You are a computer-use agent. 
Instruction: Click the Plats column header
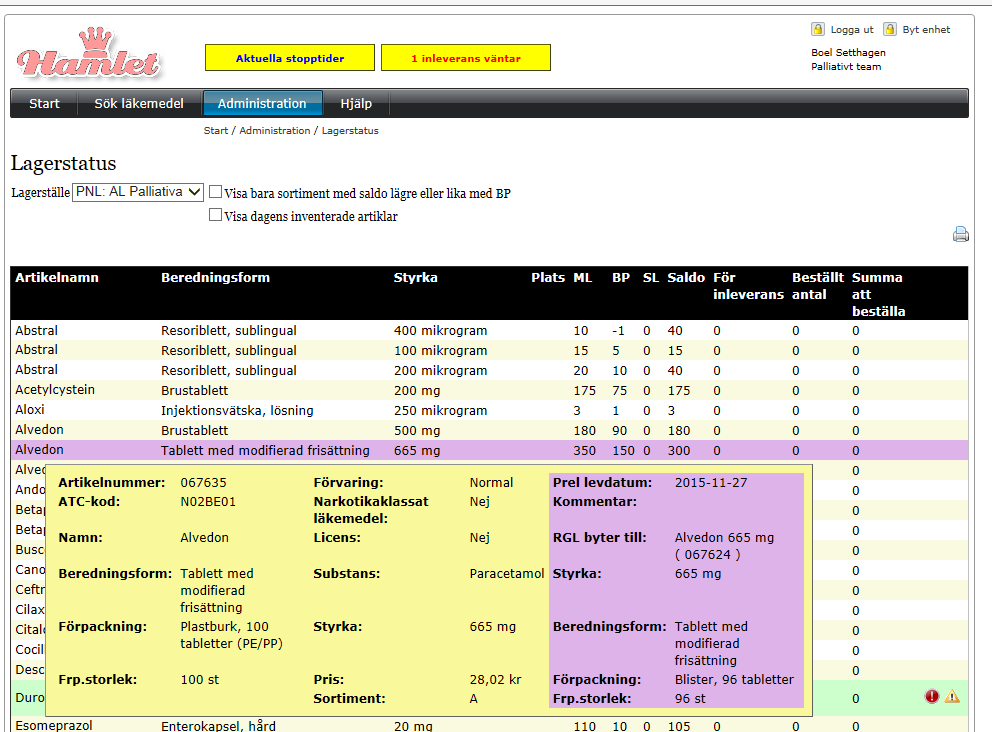click(x=548, y=277)
